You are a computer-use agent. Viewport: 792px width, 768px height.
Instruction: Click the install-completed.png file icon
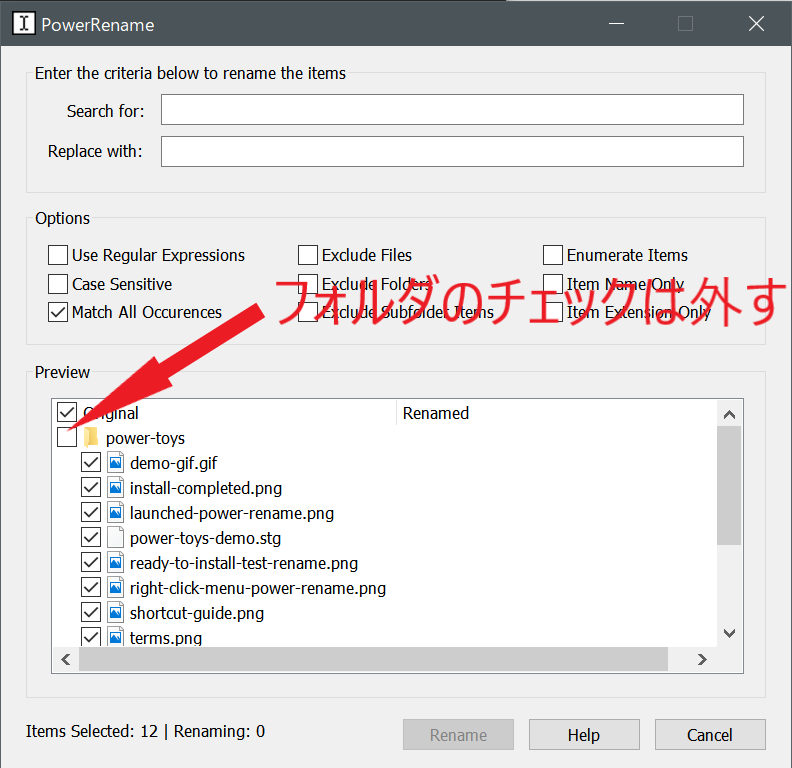pyautogui.click(x=115, y=488)
